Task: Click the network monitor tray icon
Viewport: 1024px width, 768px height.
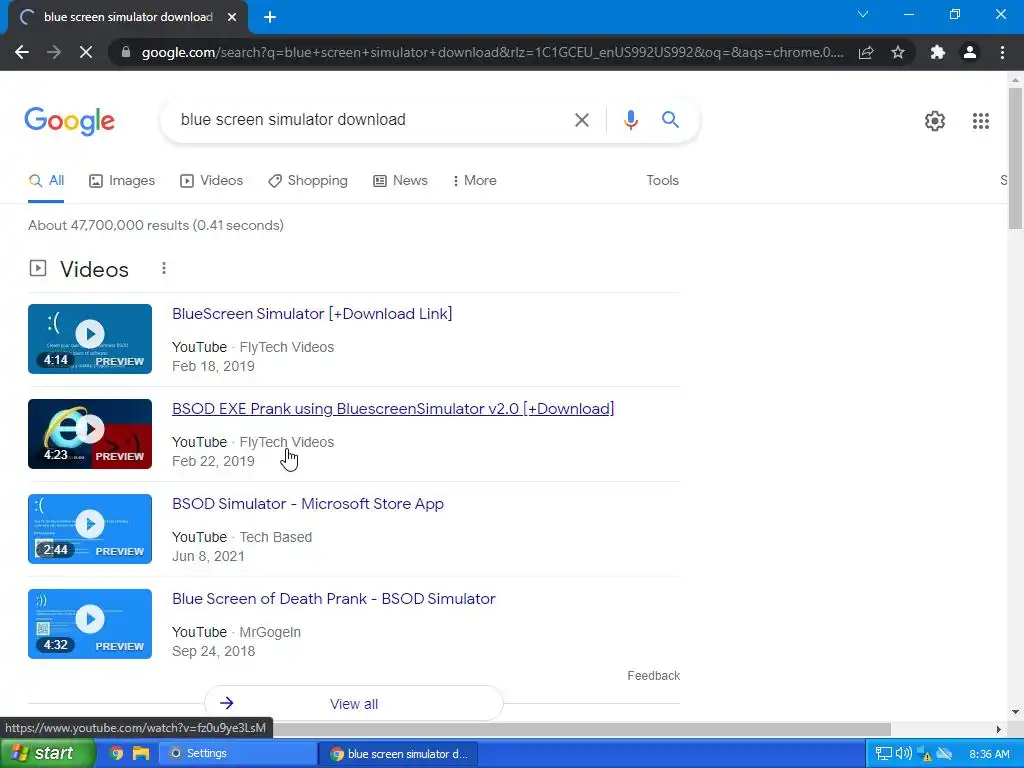Action: point(884,754)
